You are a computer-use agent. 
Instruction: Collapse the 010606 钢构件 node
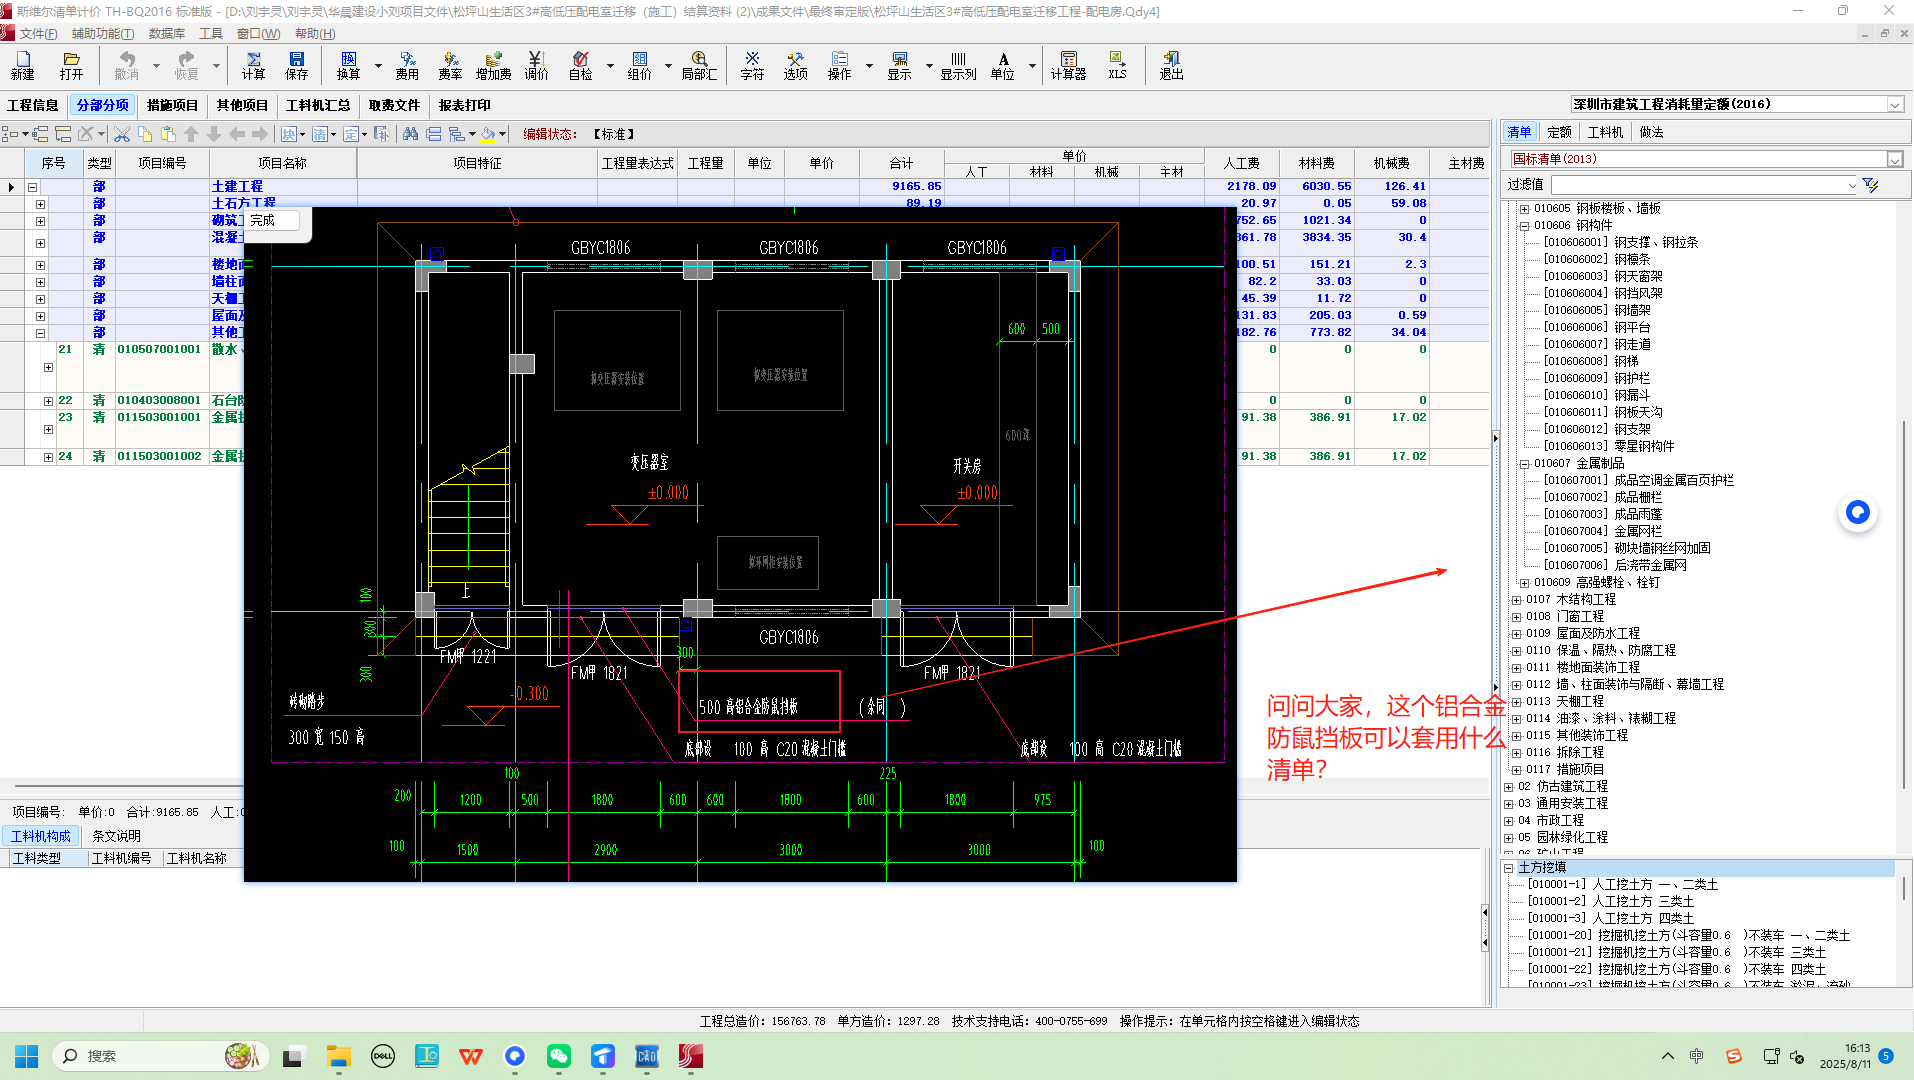coord(1524,226)
